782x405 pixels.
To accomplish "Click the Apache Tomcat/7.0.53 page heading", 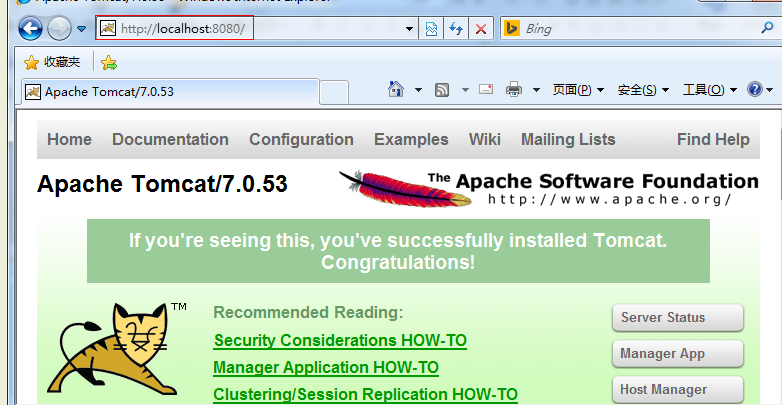I will coord(162,184).
